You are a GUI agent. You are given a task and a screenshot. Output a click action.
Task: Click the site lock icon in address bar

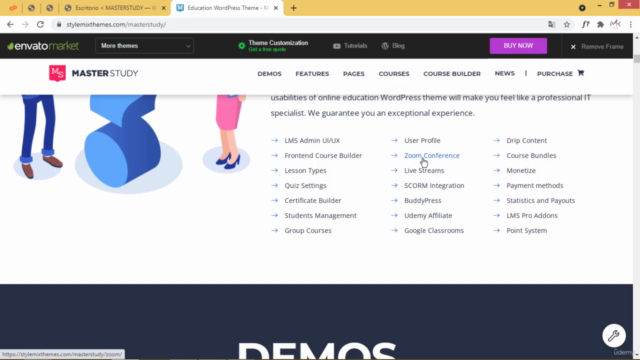click(x=59, y=24)
